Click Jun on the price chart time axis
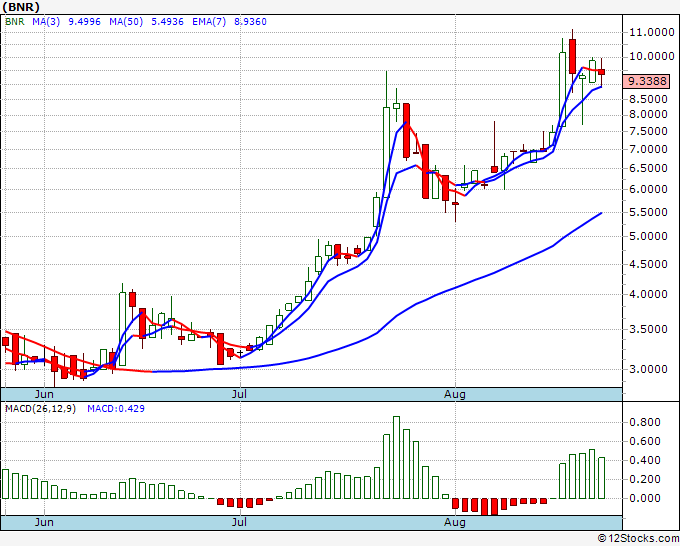This screenshot has width=680, height=546. [44, 394]
